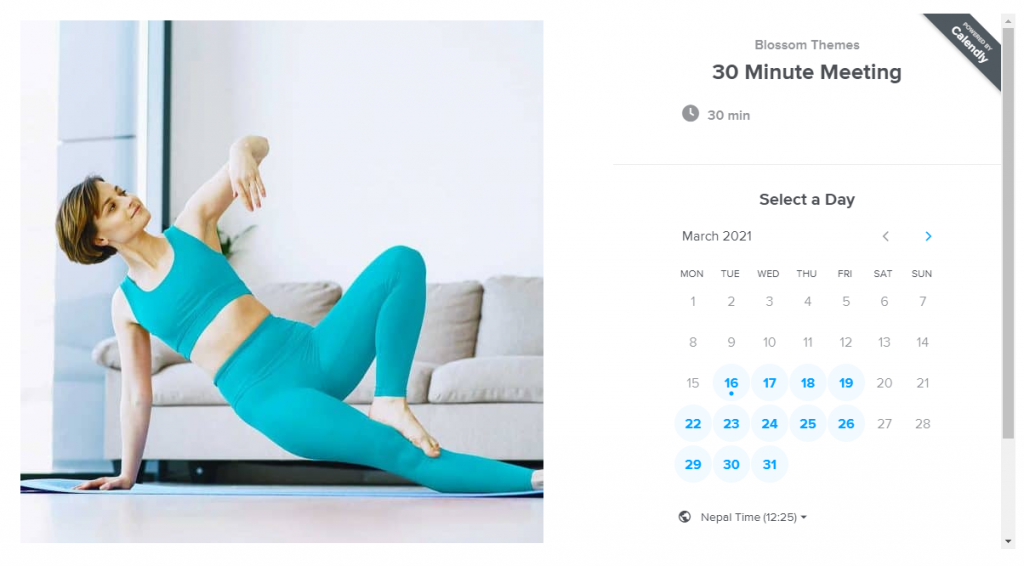Viewport: 1024px width, 566px height.
Task: Pick March 26 as the day
Action: pyautogui.click(x=846, y=424)
